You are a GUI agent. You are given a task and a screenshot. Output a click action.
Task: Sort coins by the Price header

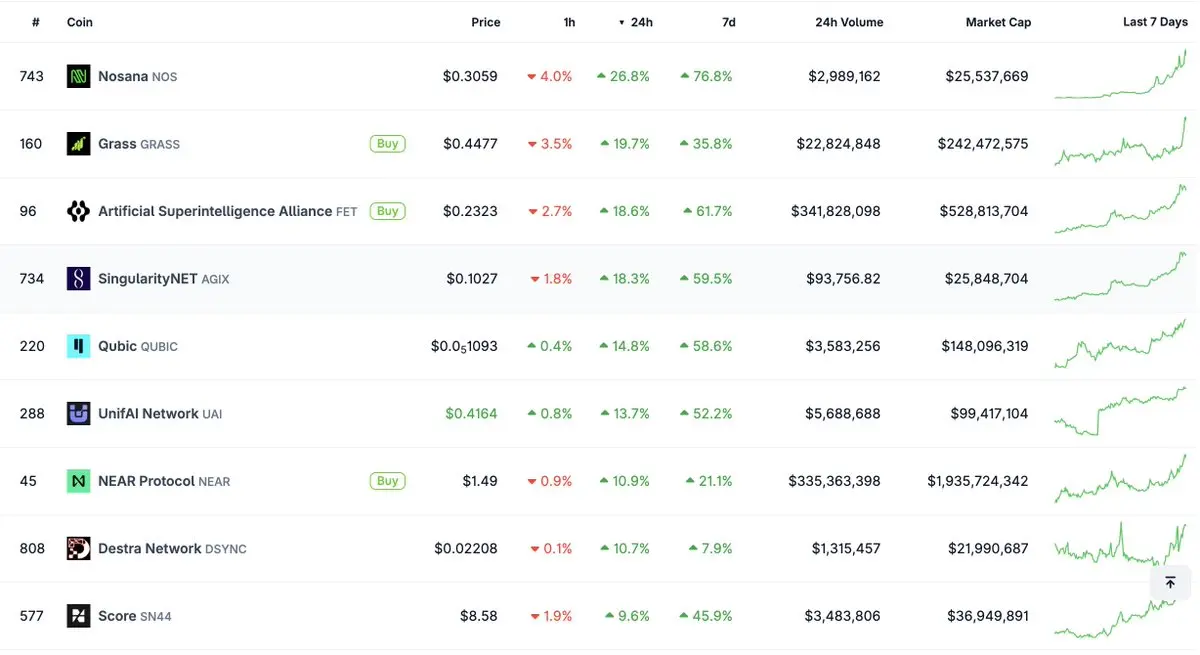pyautogui.click(x=486, y=22)
